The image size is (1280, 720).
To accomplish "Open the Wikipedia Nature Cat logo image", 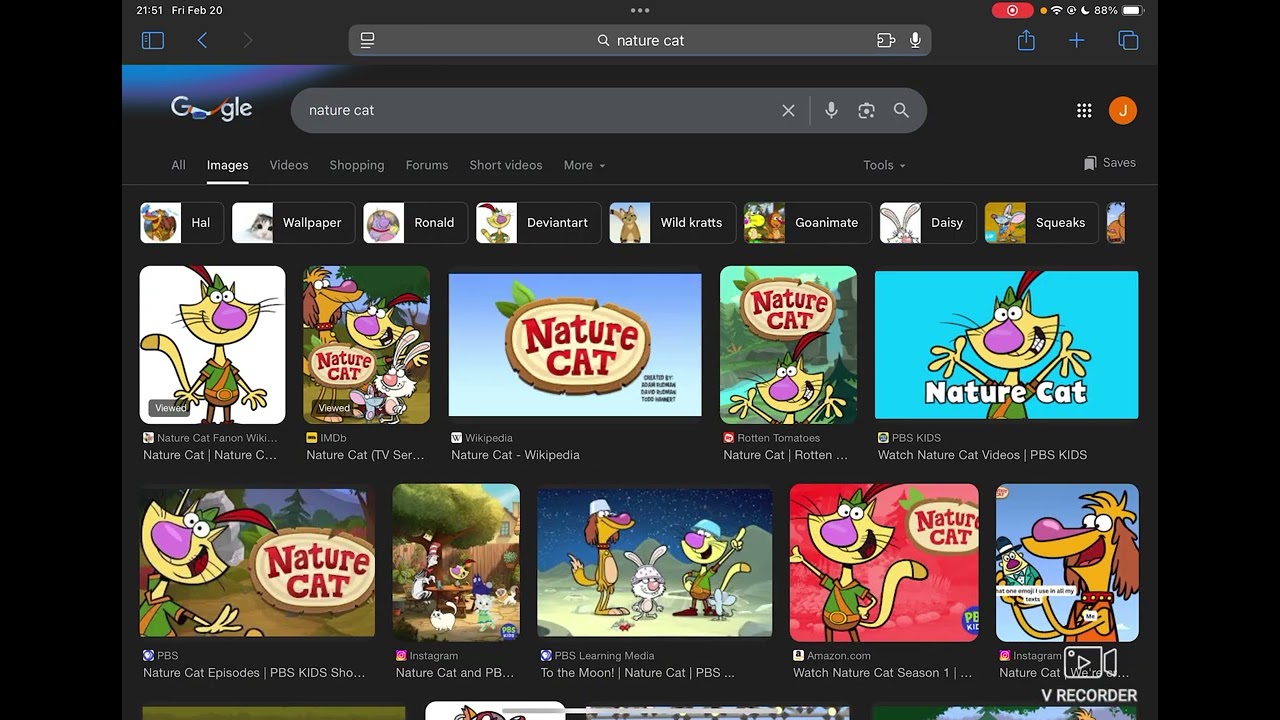I will (575, 344).
